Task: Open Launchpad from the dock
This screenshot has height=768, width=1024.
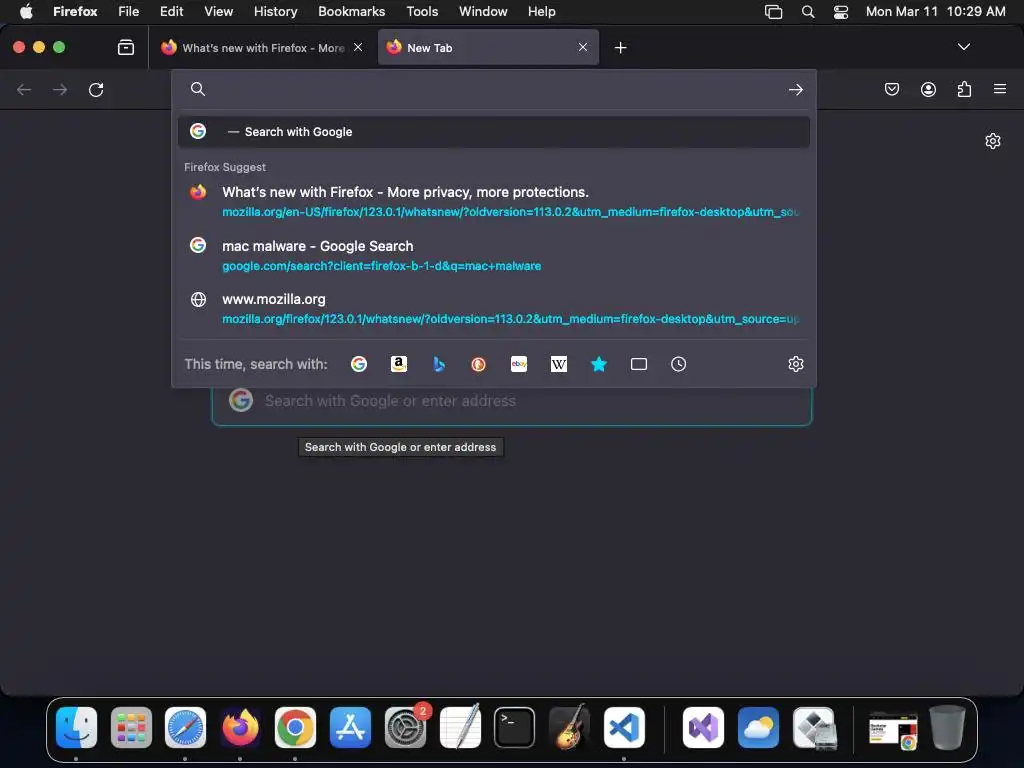Action: [x=131, y=728]
